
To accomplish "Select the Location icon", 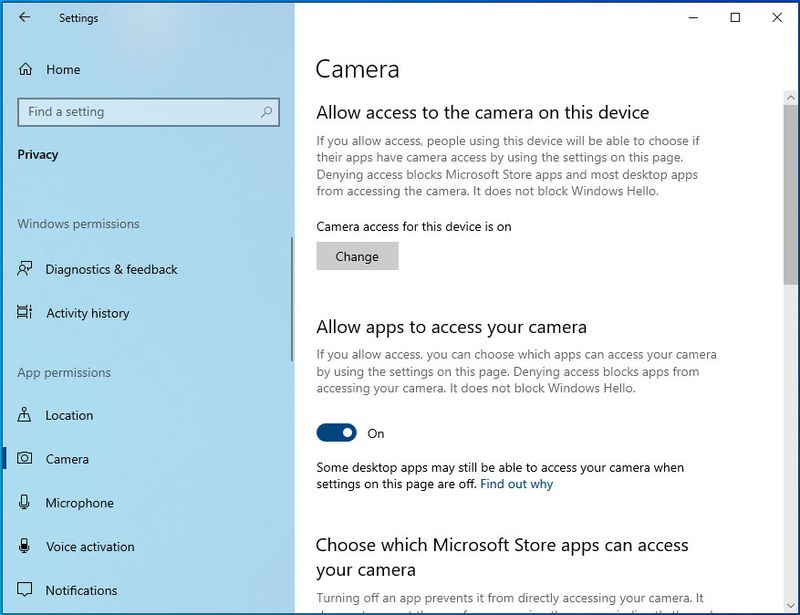I will (24, 414).
